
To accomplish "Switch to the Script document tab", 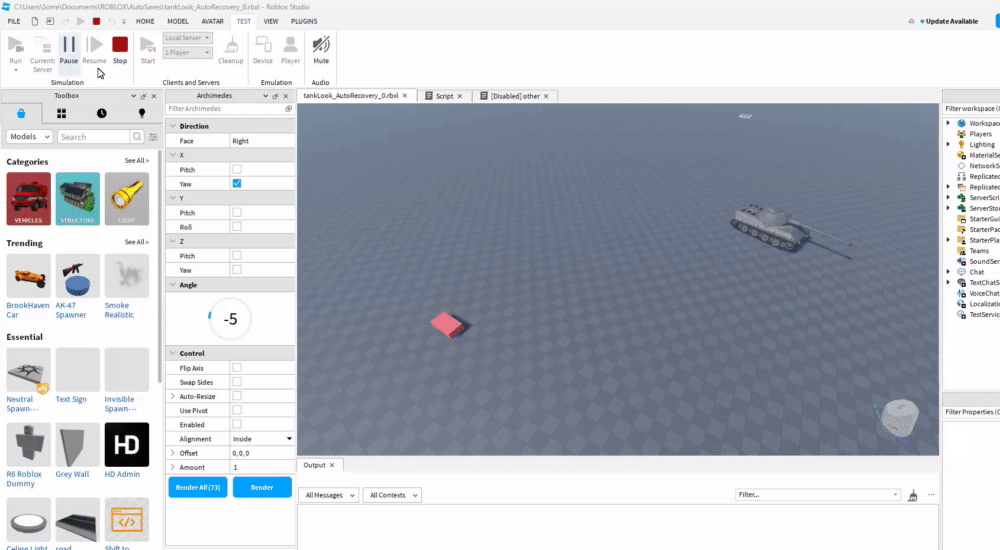I will coord(445,96).
